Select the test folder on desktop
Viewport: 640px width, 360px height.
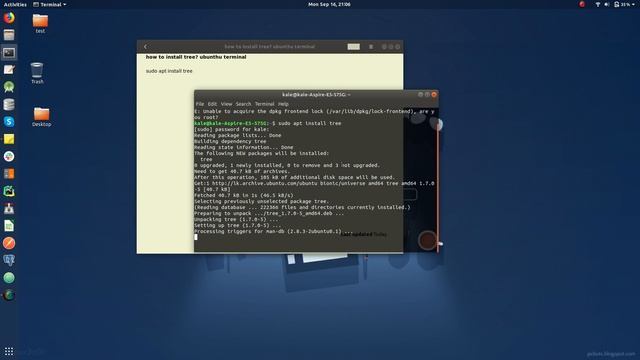(x=40, y=23)
